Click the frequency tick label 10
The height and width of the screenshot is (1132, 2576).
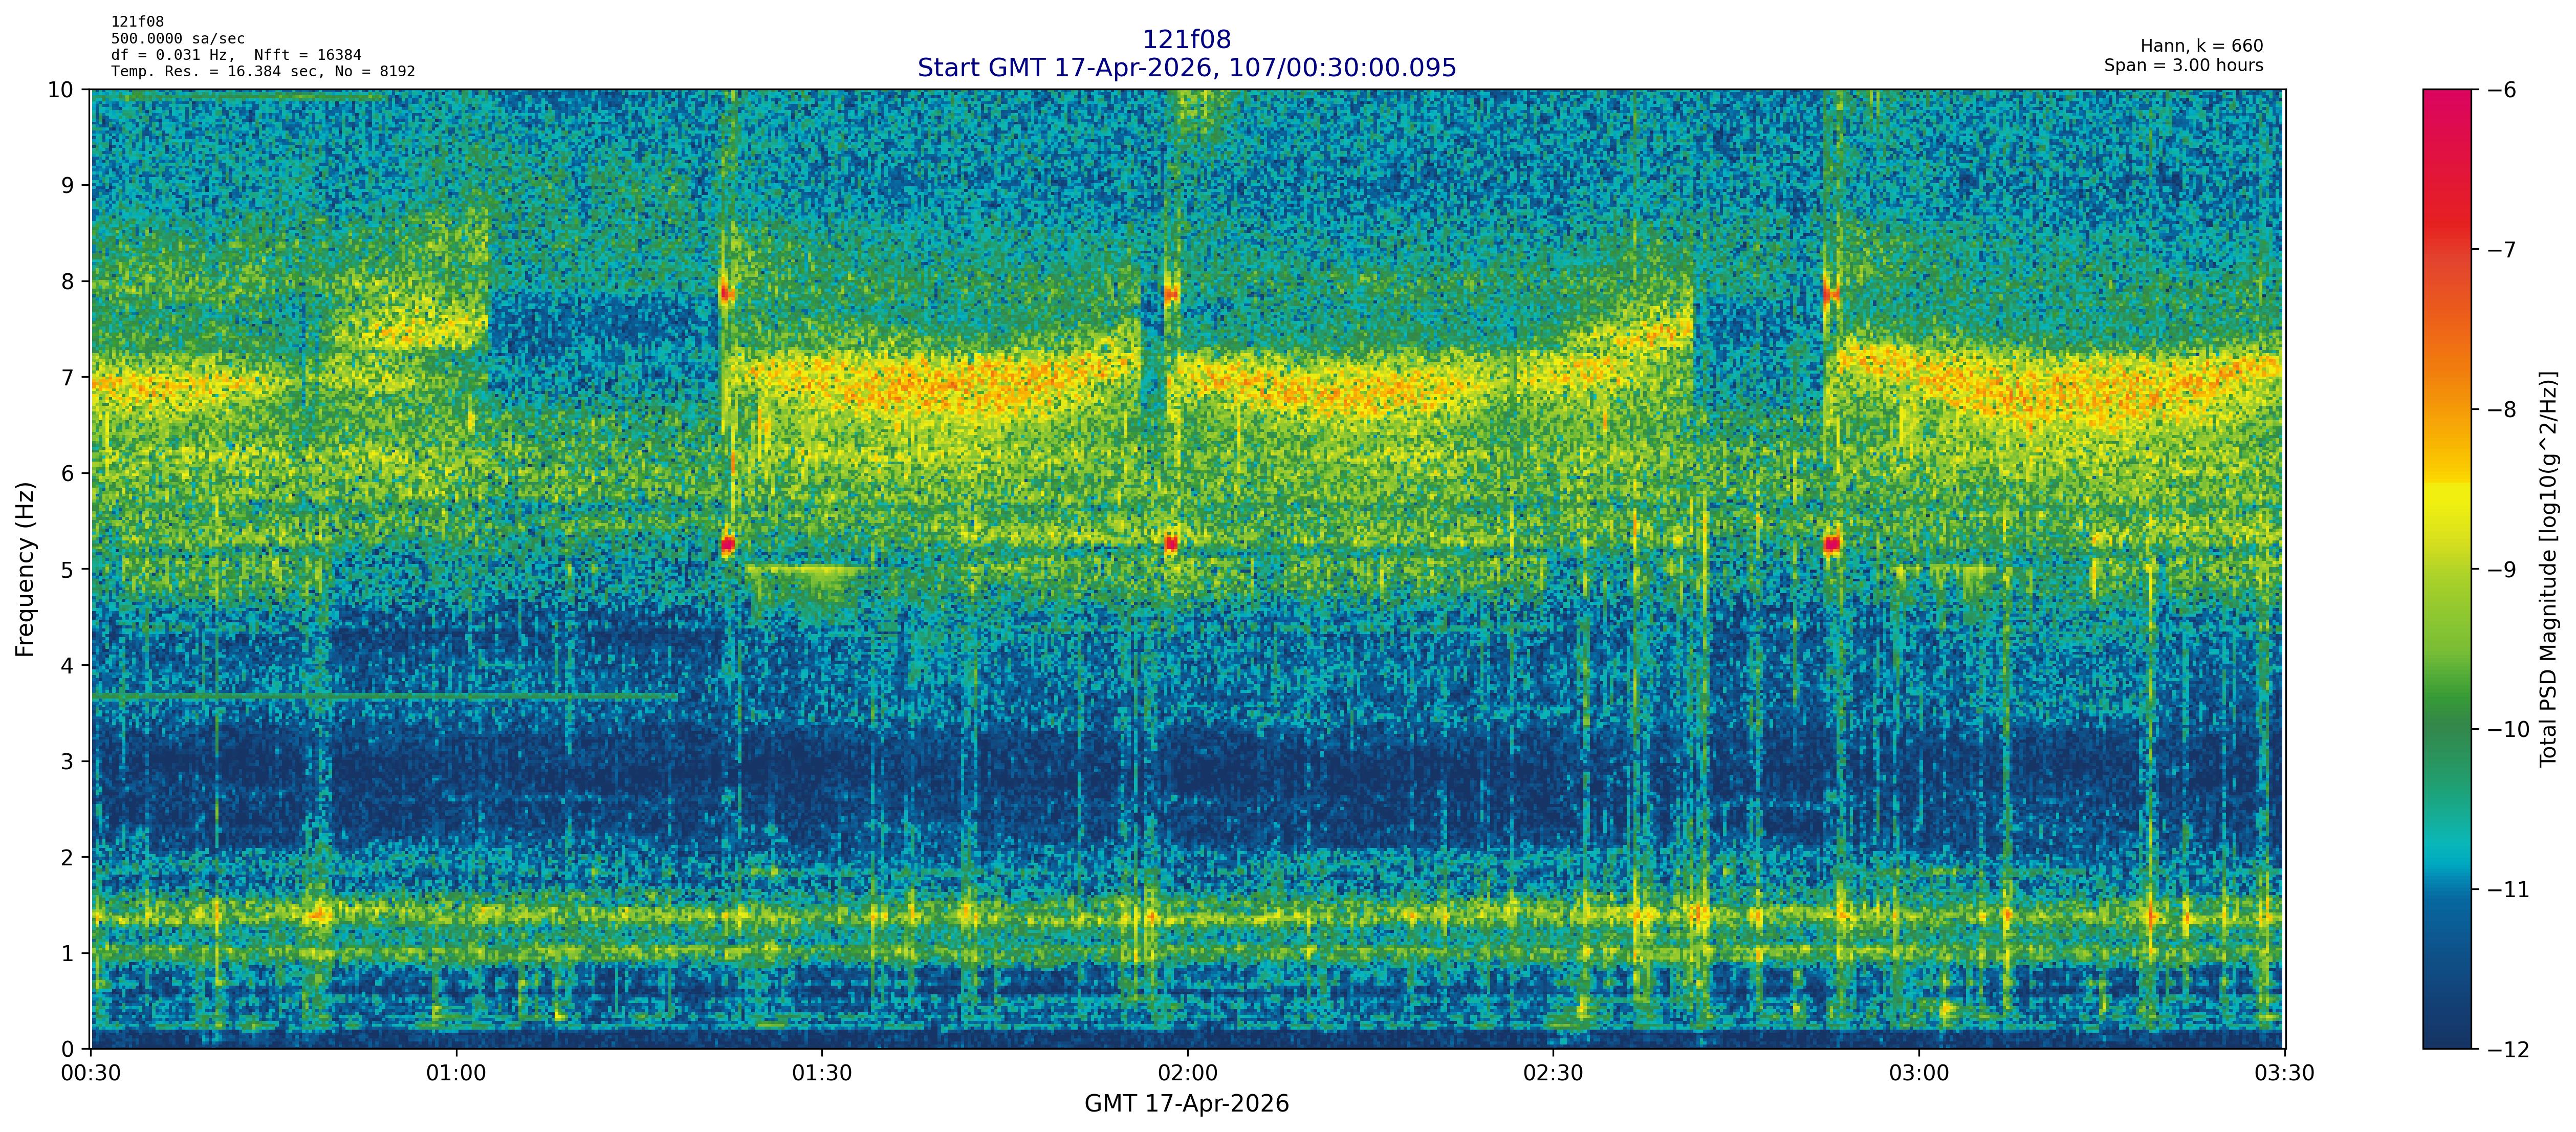[x=61, y=90]
